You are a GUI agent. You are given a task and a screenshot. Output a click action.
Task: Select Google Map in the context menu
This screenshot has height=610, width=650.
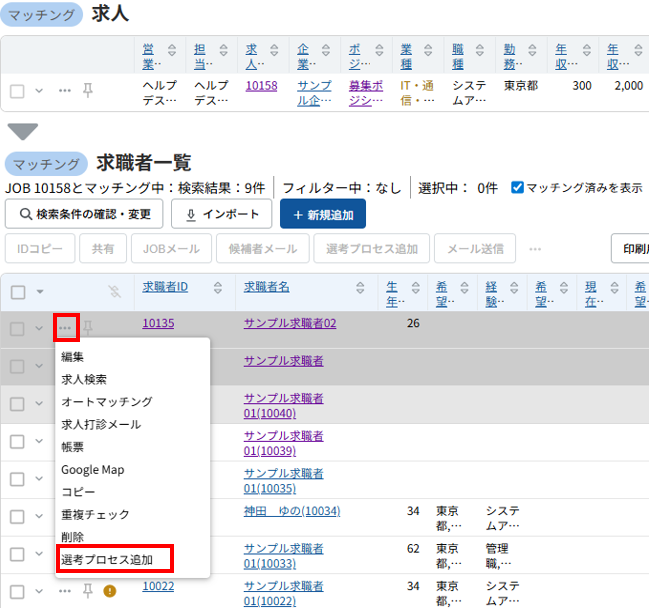click(x=92, y=469)
